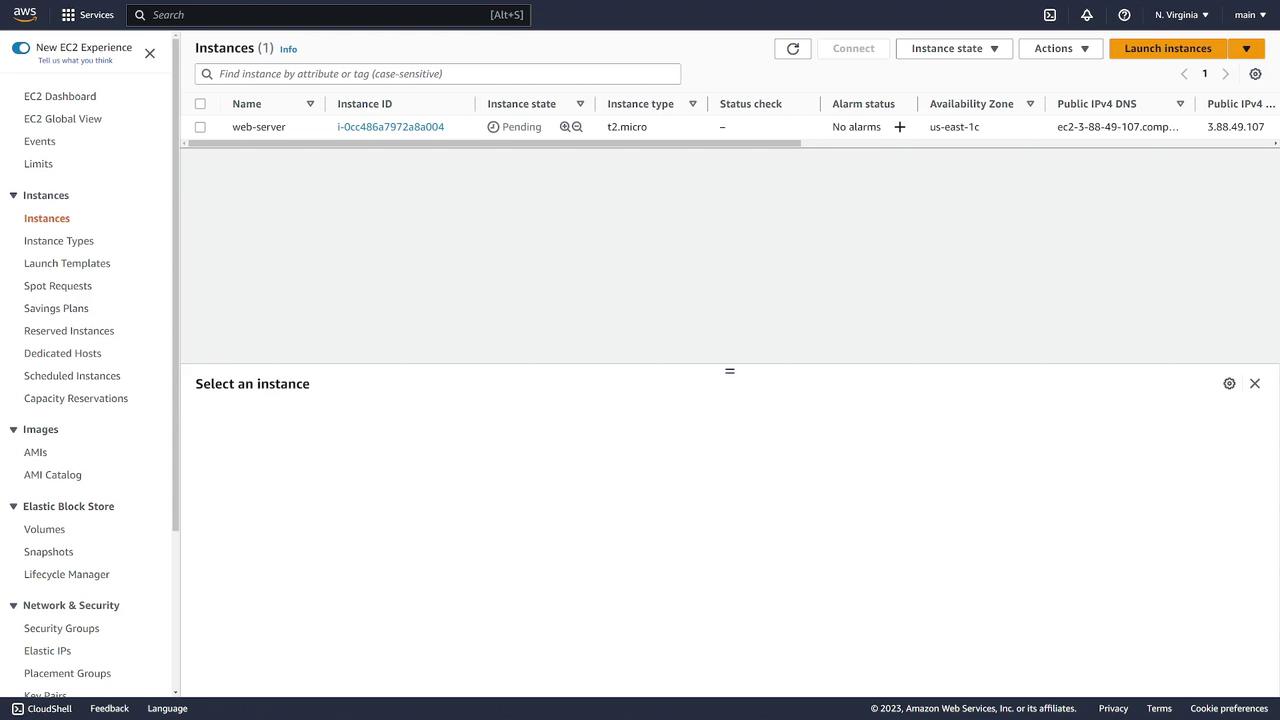Sort by the Name column arrow
1280x720 pixels.
coord(310,104)
